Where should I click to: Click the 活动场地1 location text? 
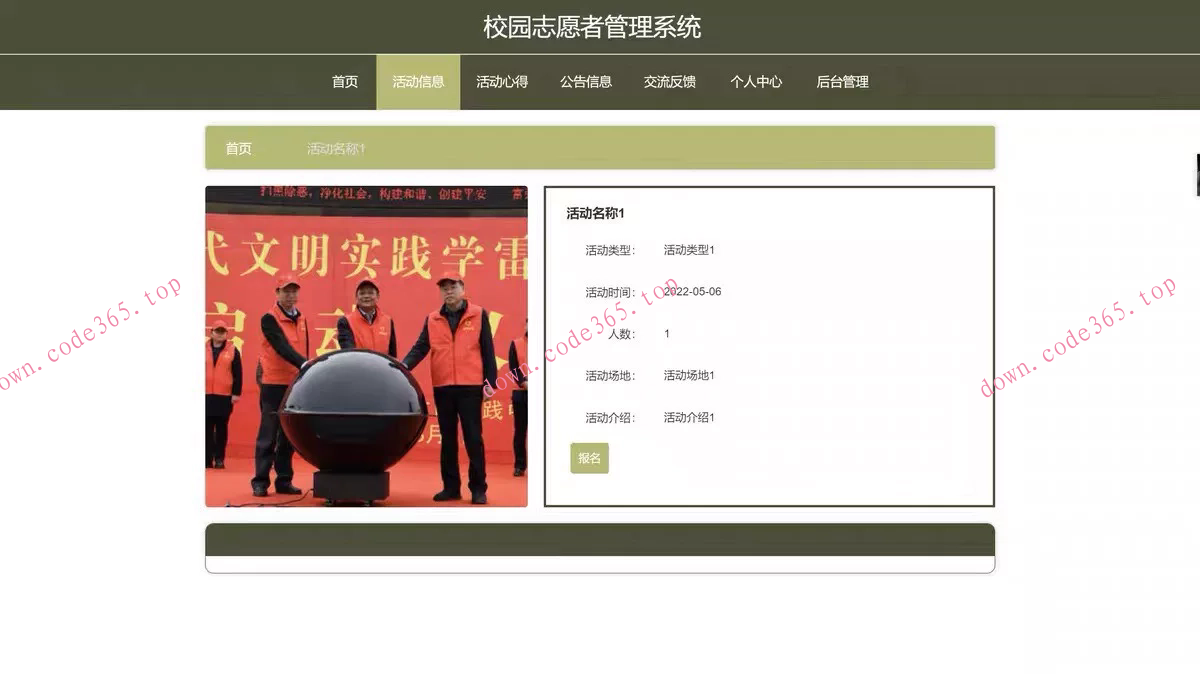point(689,375)
